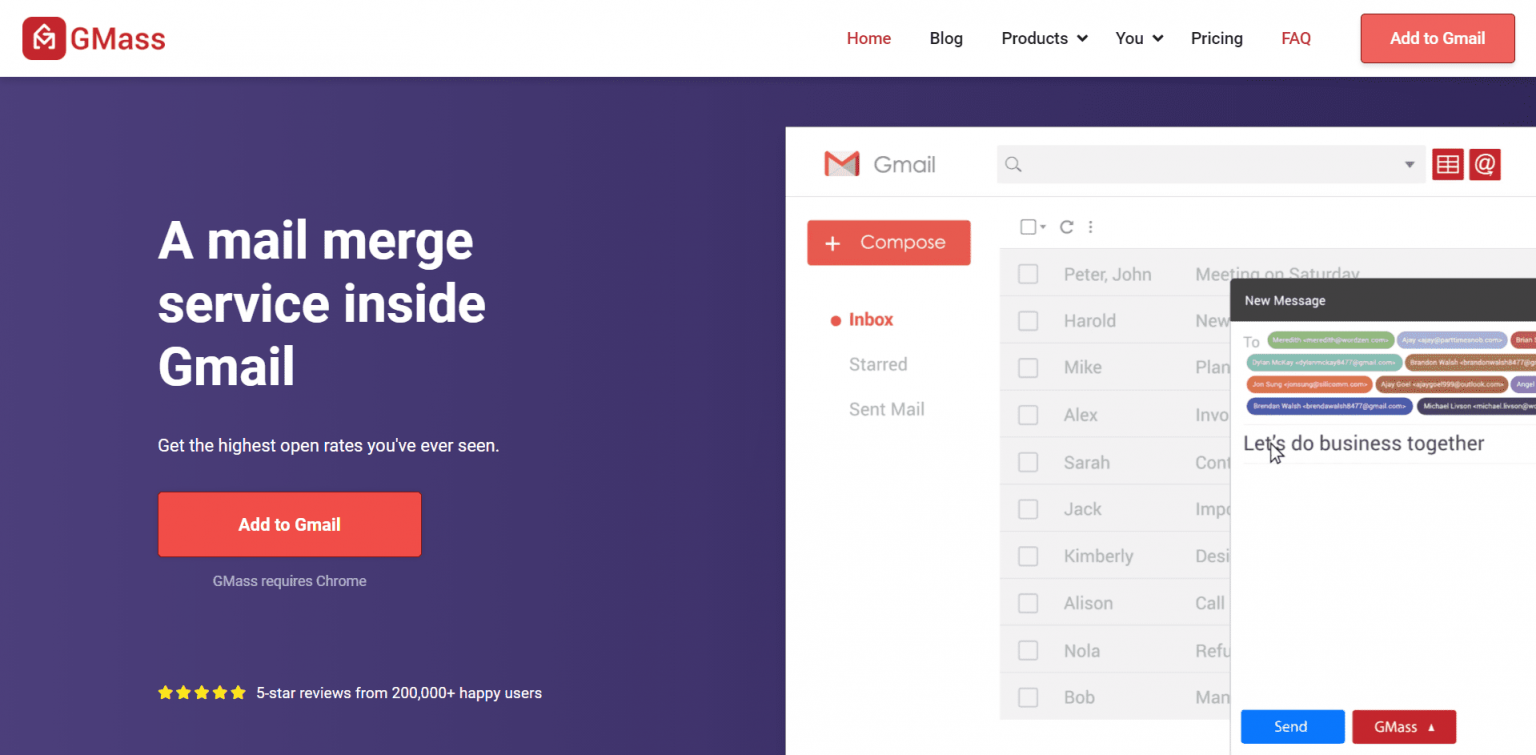Click the Add to Gmail hero button
Viewport: 1536px width, 755px height.
tap(289, 524)
